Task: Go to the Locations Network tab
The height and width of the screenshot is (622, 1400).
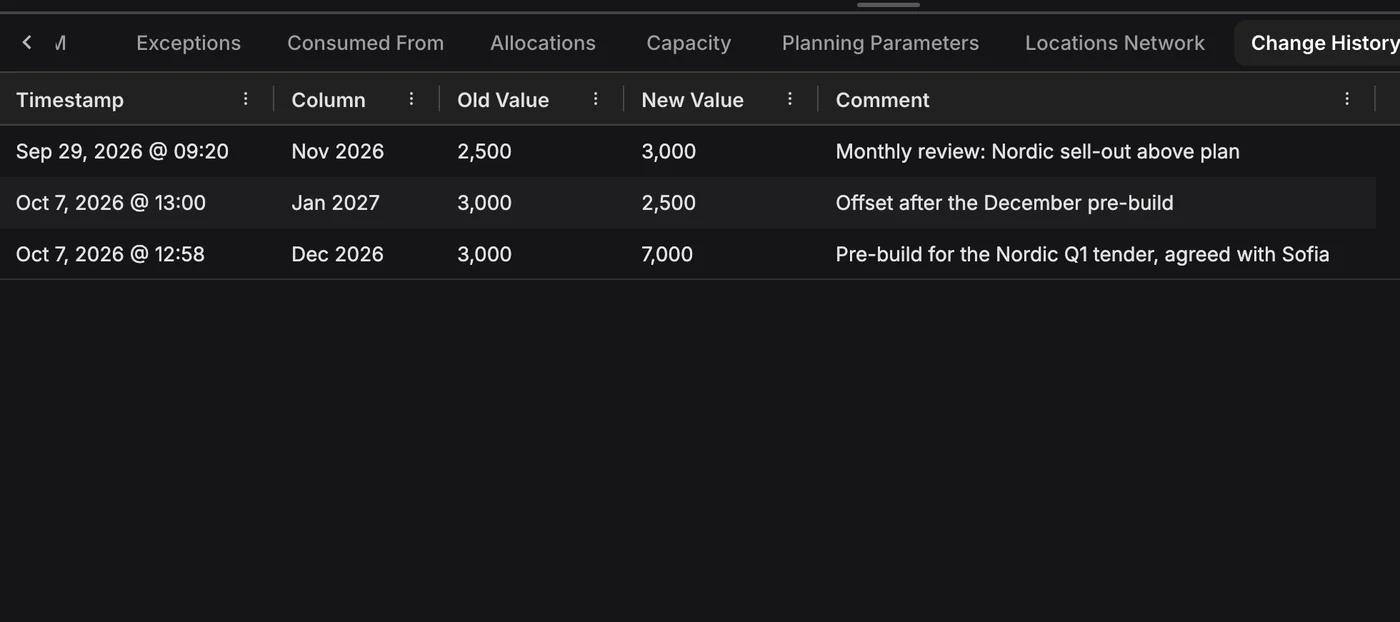Action: pyautogui.click(x=1115, y=43)
